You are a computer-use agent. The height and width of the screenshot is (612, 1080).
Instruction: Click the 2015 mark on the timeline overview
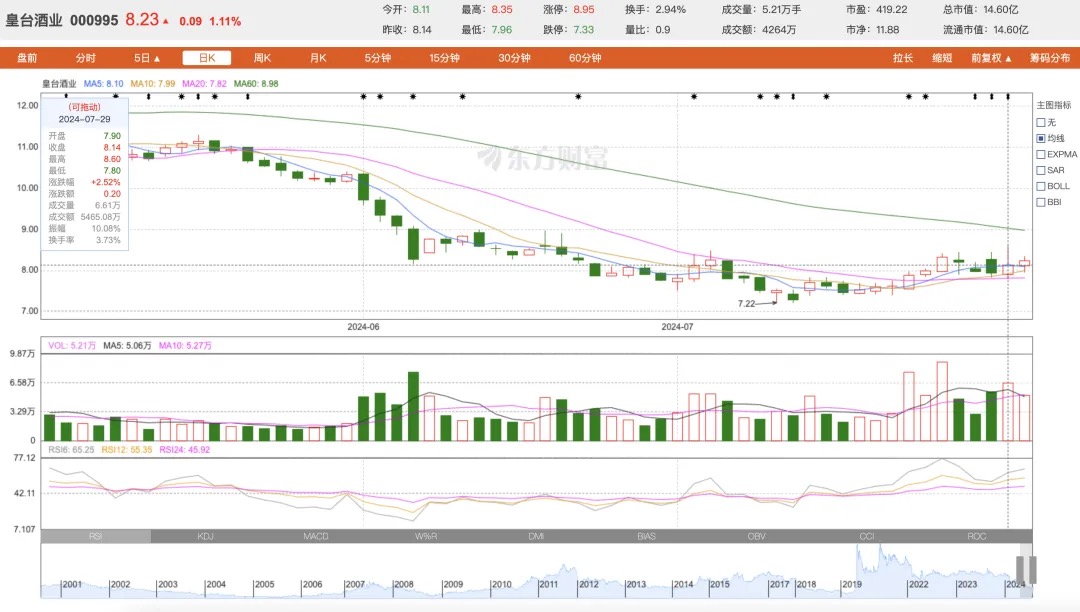[x=719, y=584]
